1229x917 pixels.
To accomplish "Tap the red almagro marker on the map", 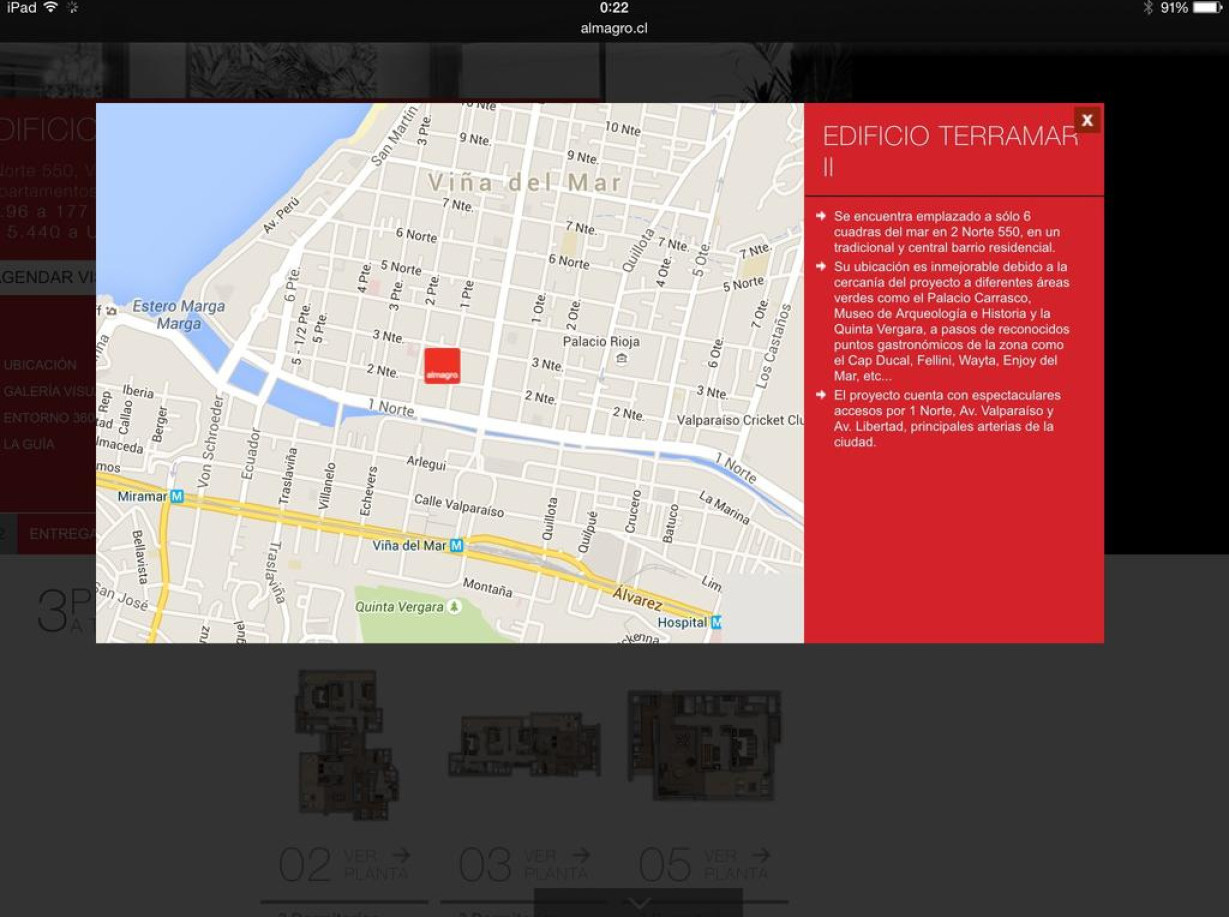I will [x=442, y=366].
